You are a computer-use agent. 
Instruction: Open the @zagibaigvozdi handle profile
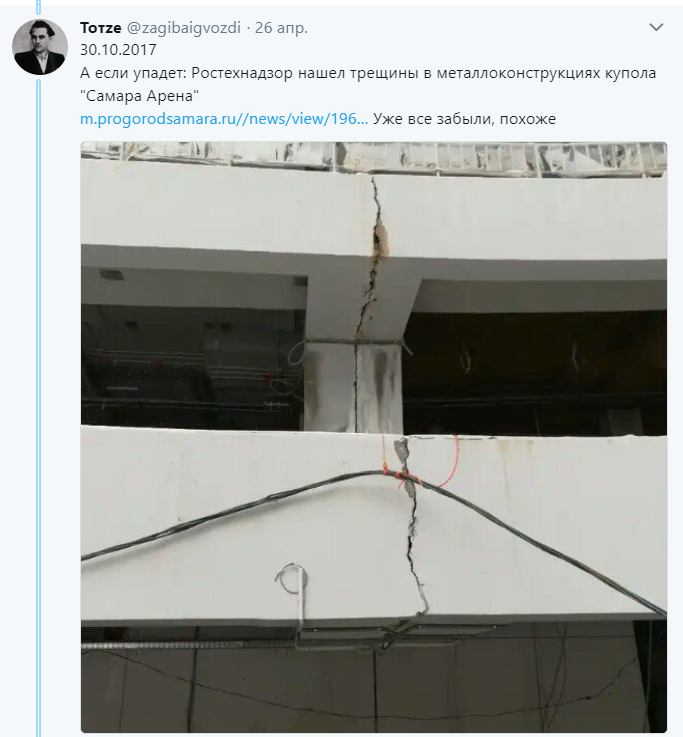click(184, 28)
